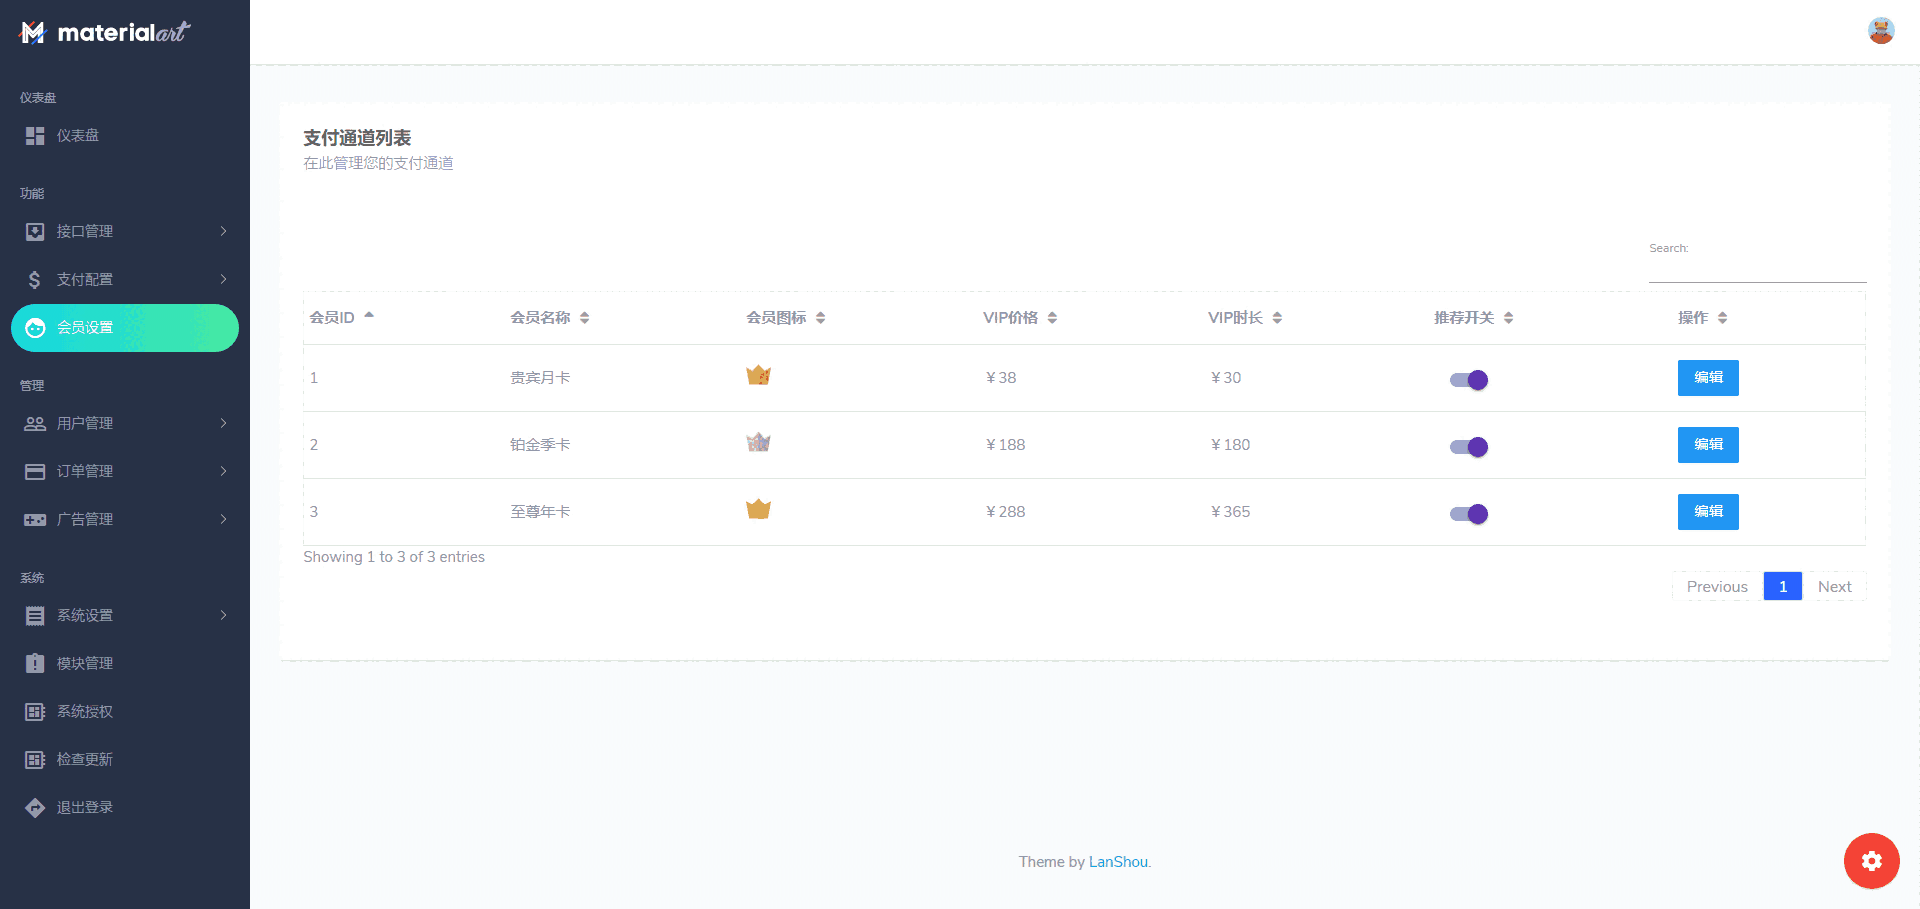Click the ¥288 price cell
The width and height of the screenshot is (1920, 909).
[x=1005, y=512]
